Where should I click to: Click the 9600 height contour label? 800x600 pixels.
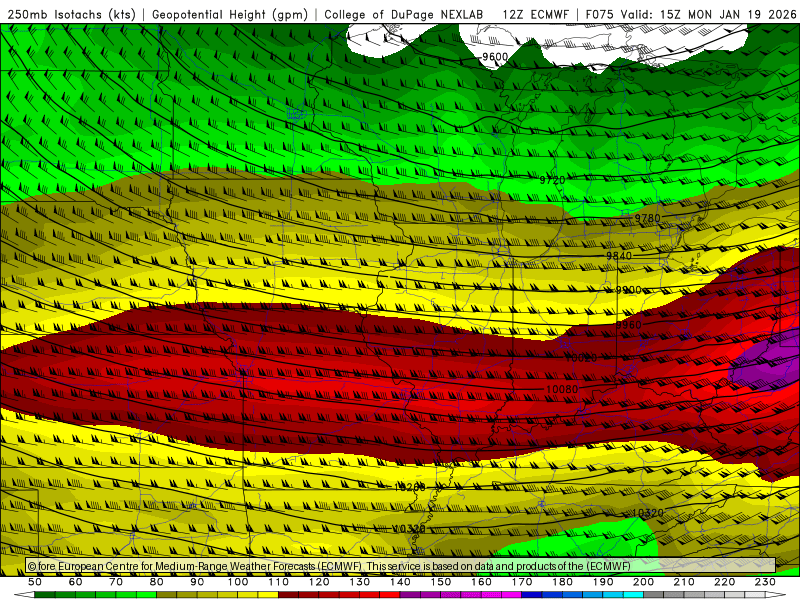tap(495, 56)
